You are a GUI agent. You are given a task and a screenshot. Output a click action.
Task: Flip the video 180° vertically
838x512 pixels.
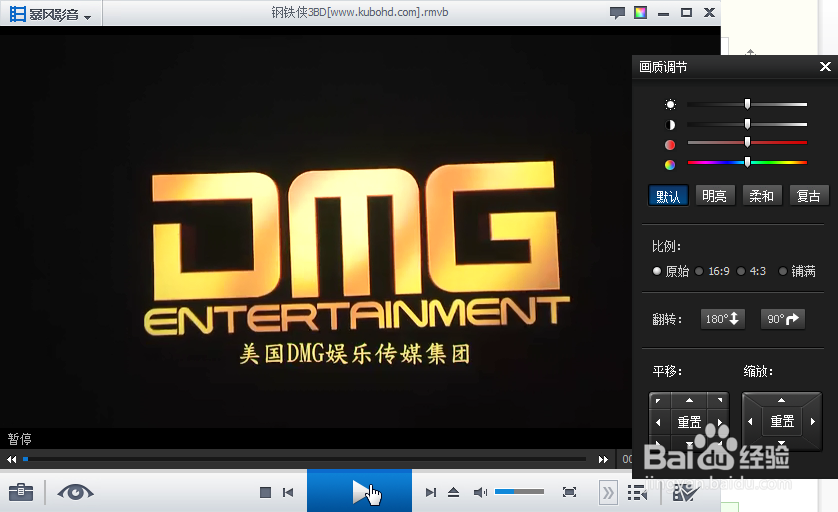point(723,319)
